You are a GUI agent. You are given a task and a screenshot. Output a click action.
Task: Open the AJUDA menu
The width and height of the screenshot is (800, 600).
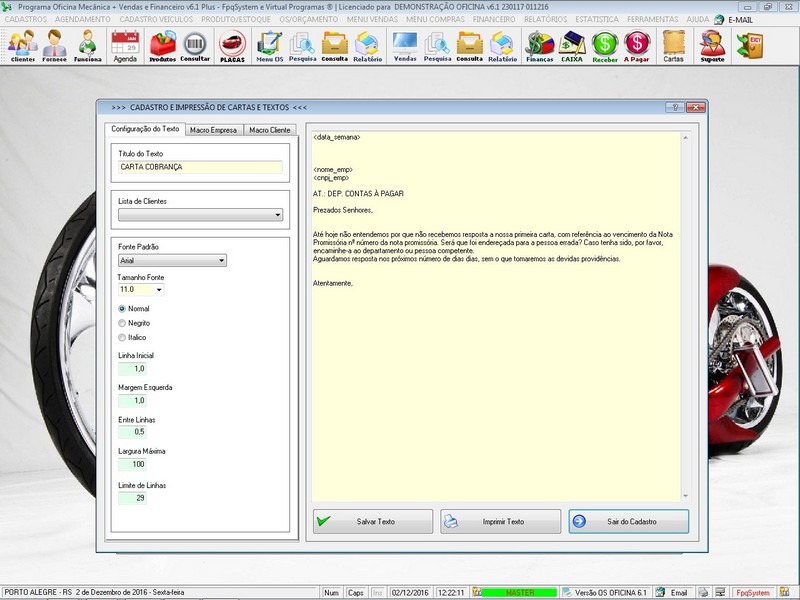(697, 19)
